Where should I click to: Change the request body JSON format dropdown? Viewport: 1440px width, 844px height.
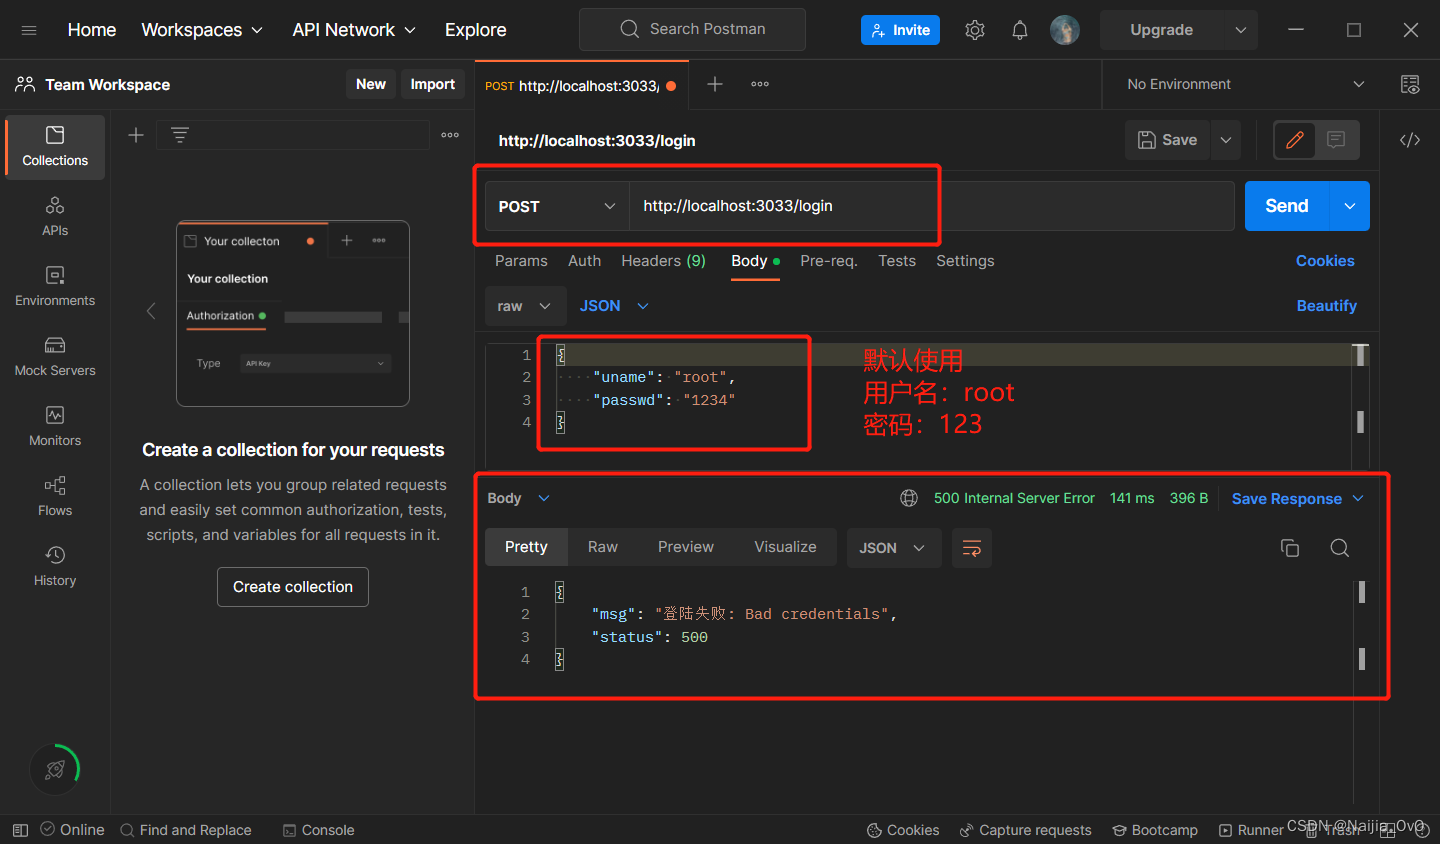(x=614, y=306)
